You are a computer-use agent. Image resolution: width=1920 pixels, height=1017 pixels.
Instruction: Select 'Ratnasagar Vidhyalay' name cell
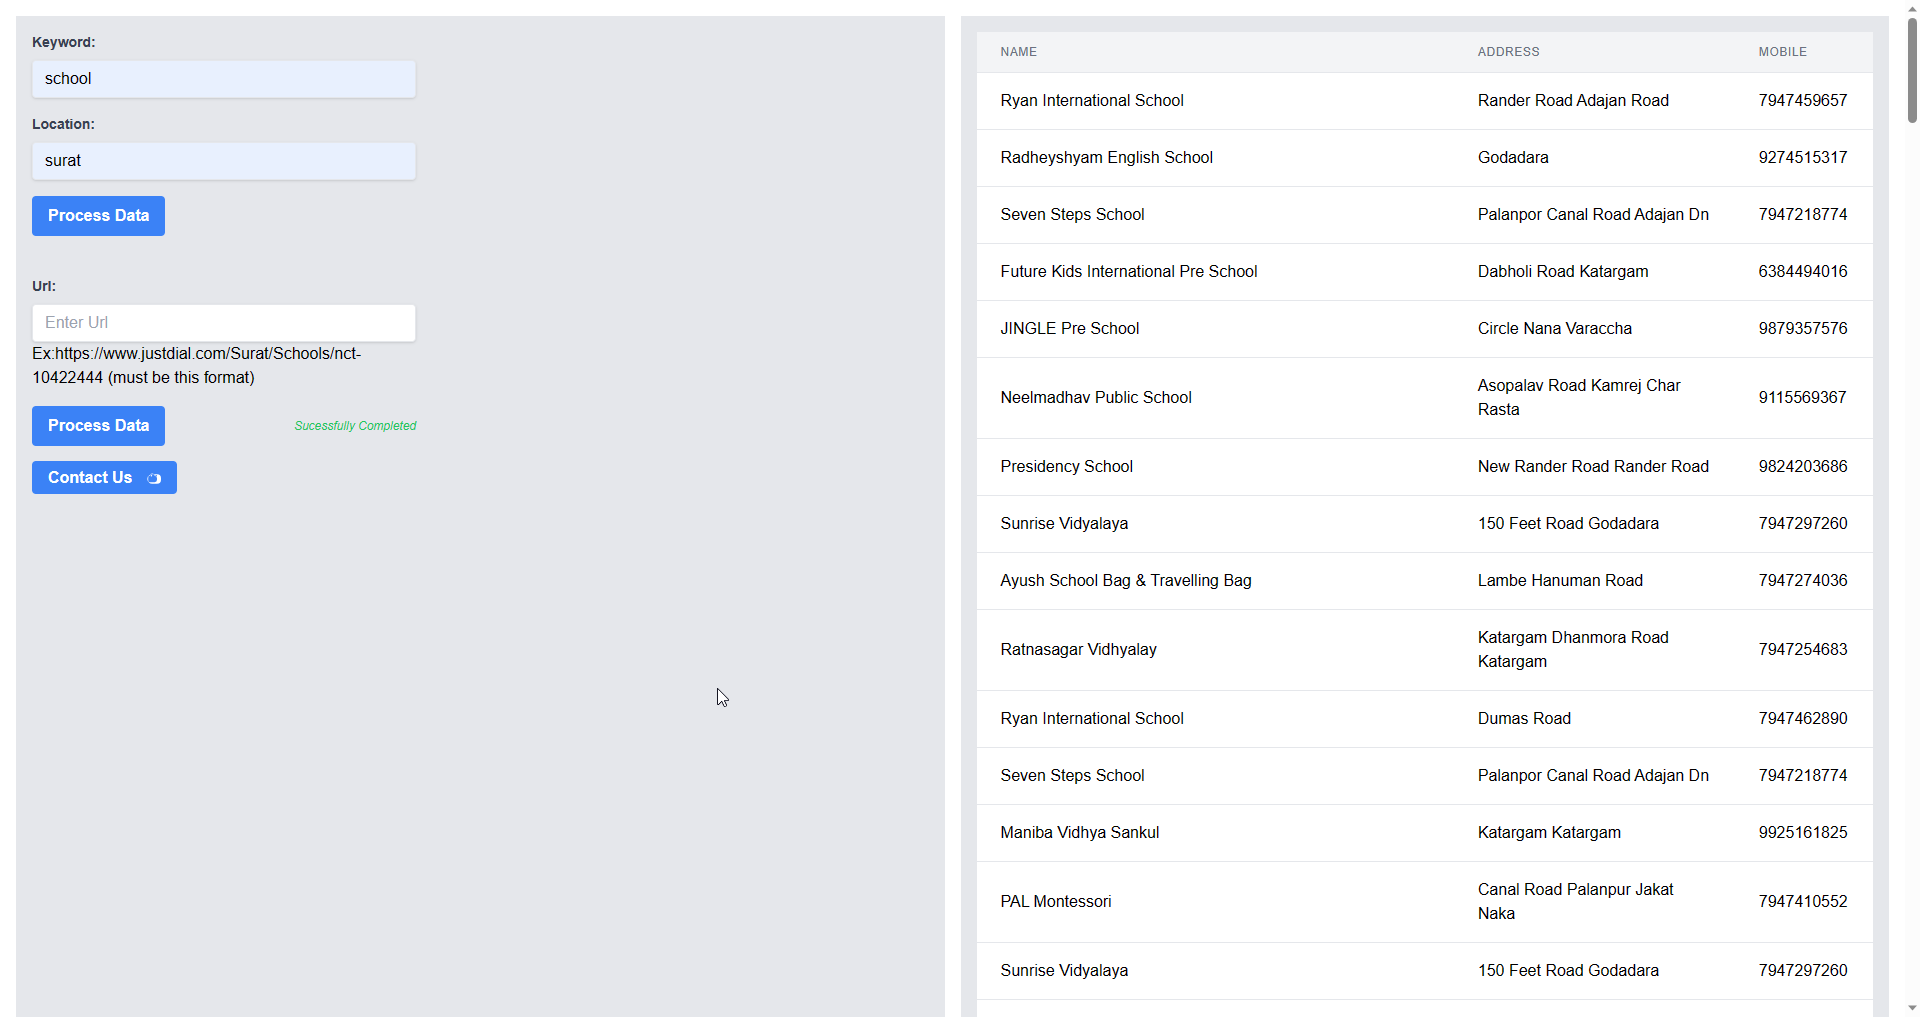[x=1078, y=650]
